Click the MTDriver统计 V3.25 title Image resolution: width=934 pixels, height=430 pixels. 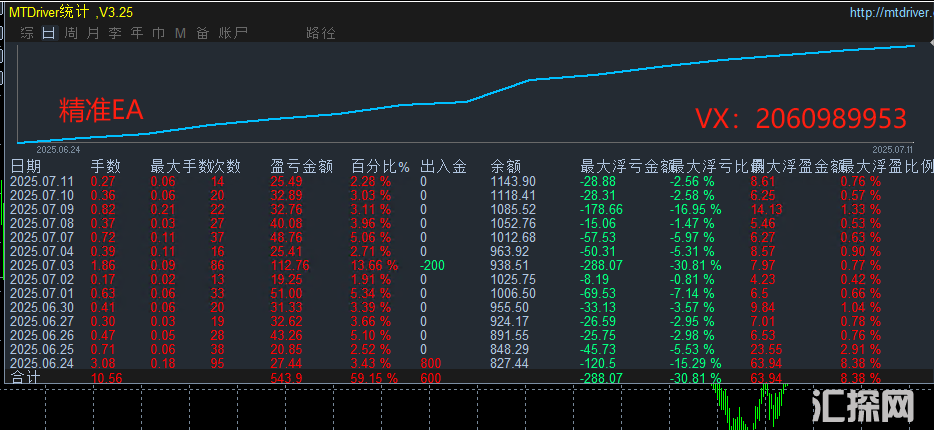point(71,12)
